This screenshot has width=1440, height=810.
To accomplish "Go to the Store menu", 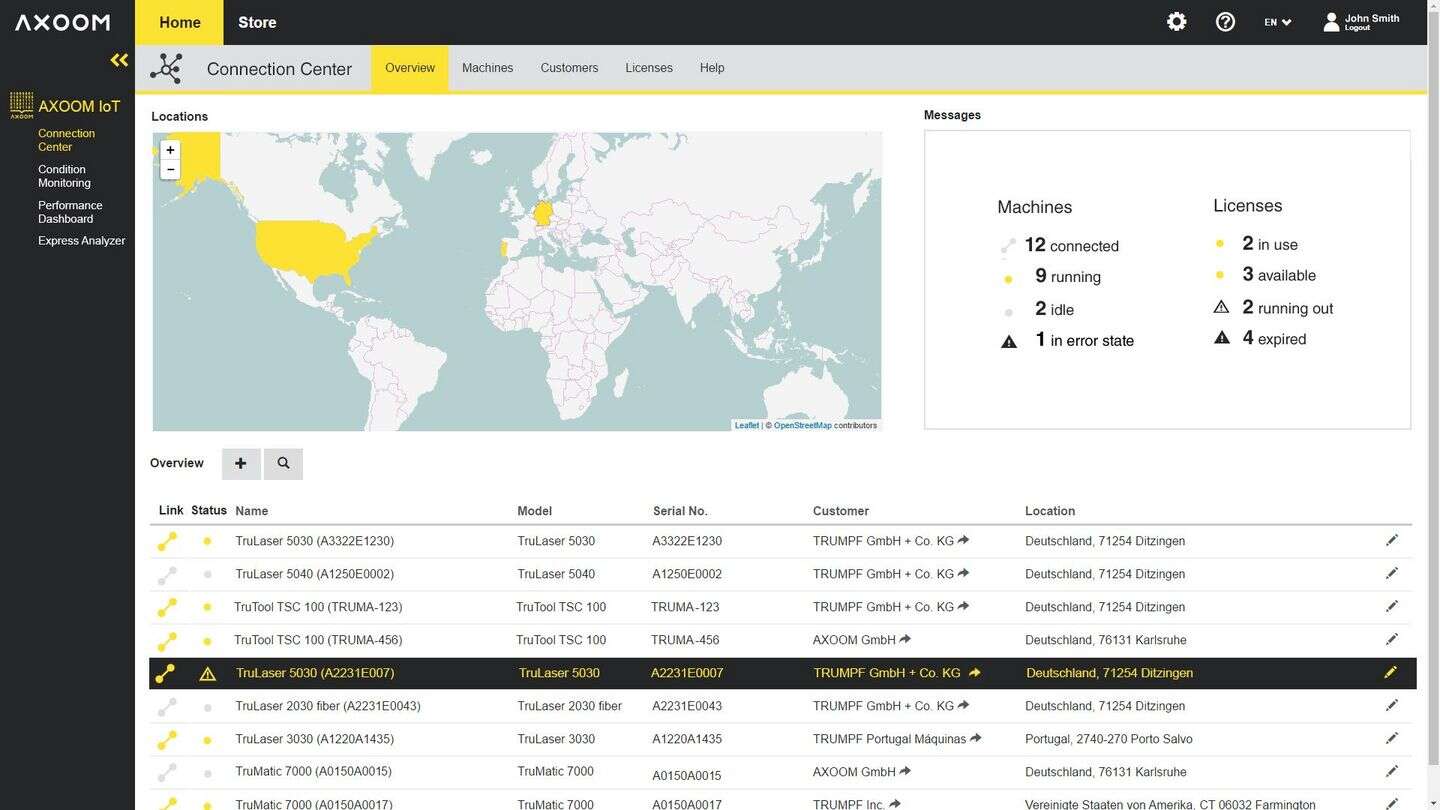I will click(257, 22).
